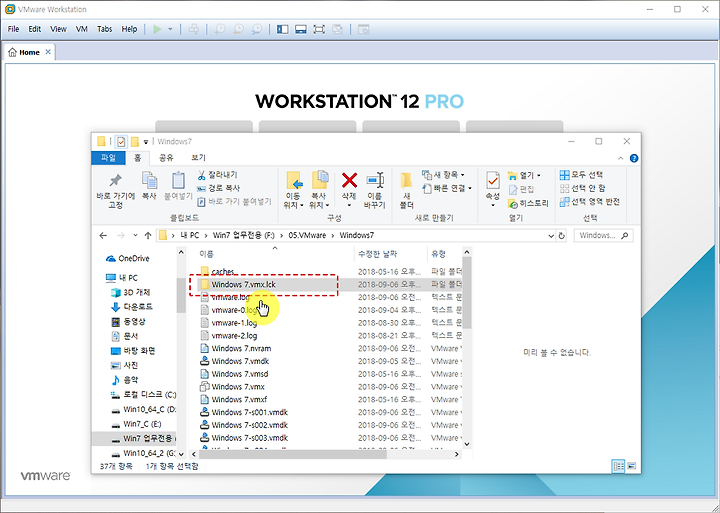Screen dimensions: 720x513
Task: Open the 열기 dropdown in ribbon
Action: point(524,175)
